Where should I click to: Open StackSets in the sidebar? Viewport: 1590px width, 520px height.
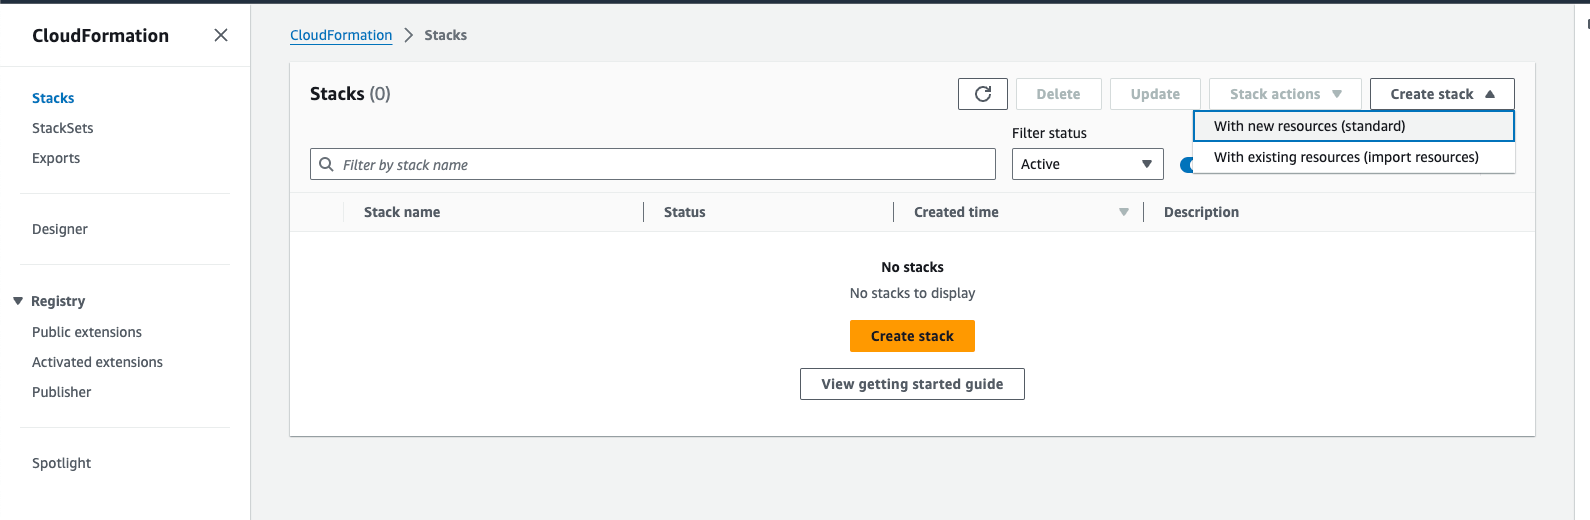click(x=63, y=128)
